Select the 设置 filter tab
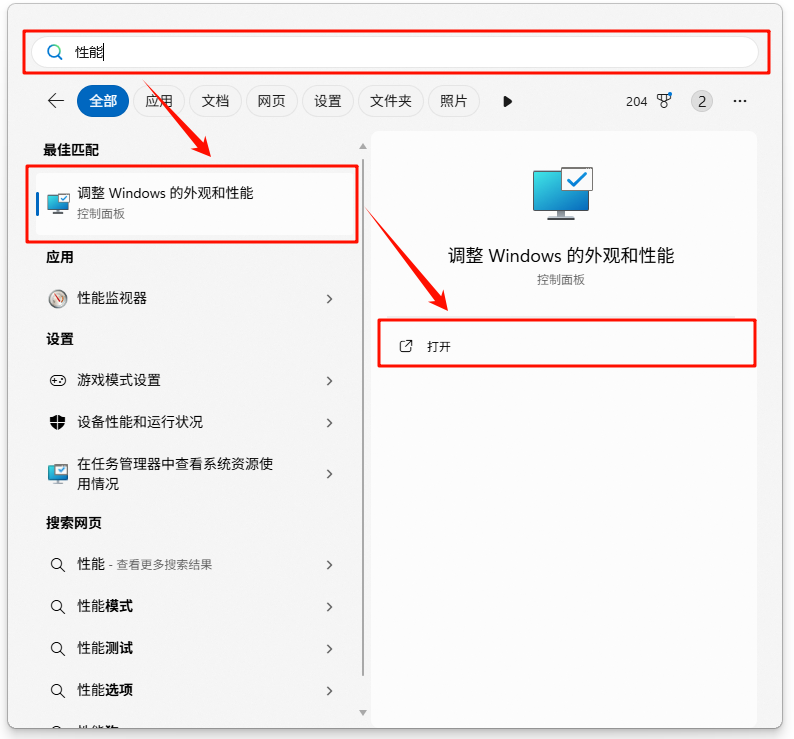 (328, 101)
